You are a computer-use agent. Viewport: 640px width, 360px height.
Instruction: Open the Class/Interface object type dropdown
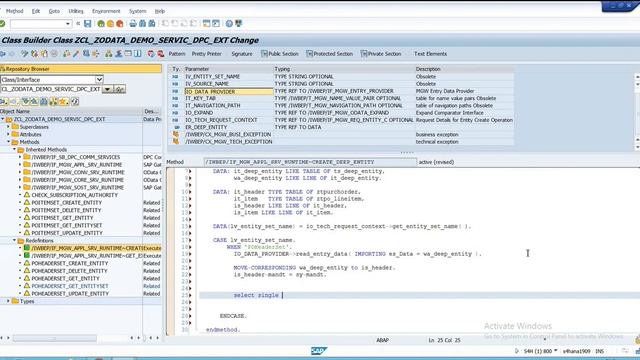(x=99, y=80)
